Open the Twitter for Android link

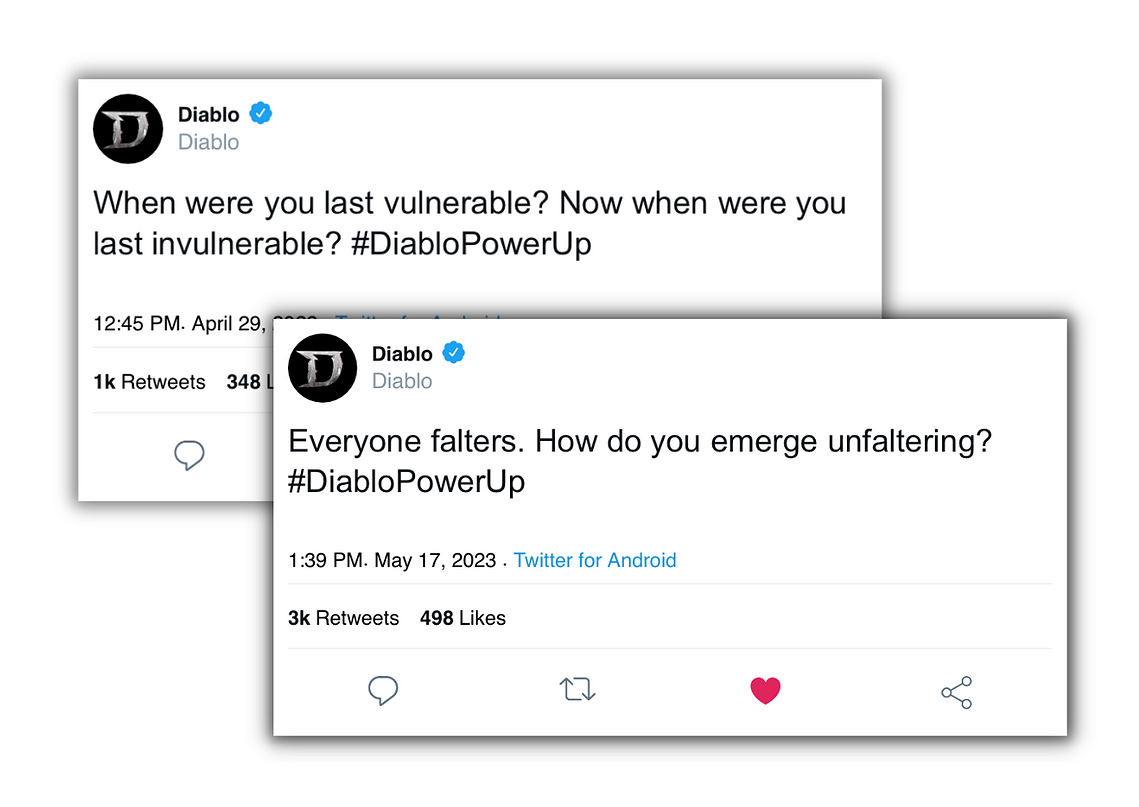(595, 560)
